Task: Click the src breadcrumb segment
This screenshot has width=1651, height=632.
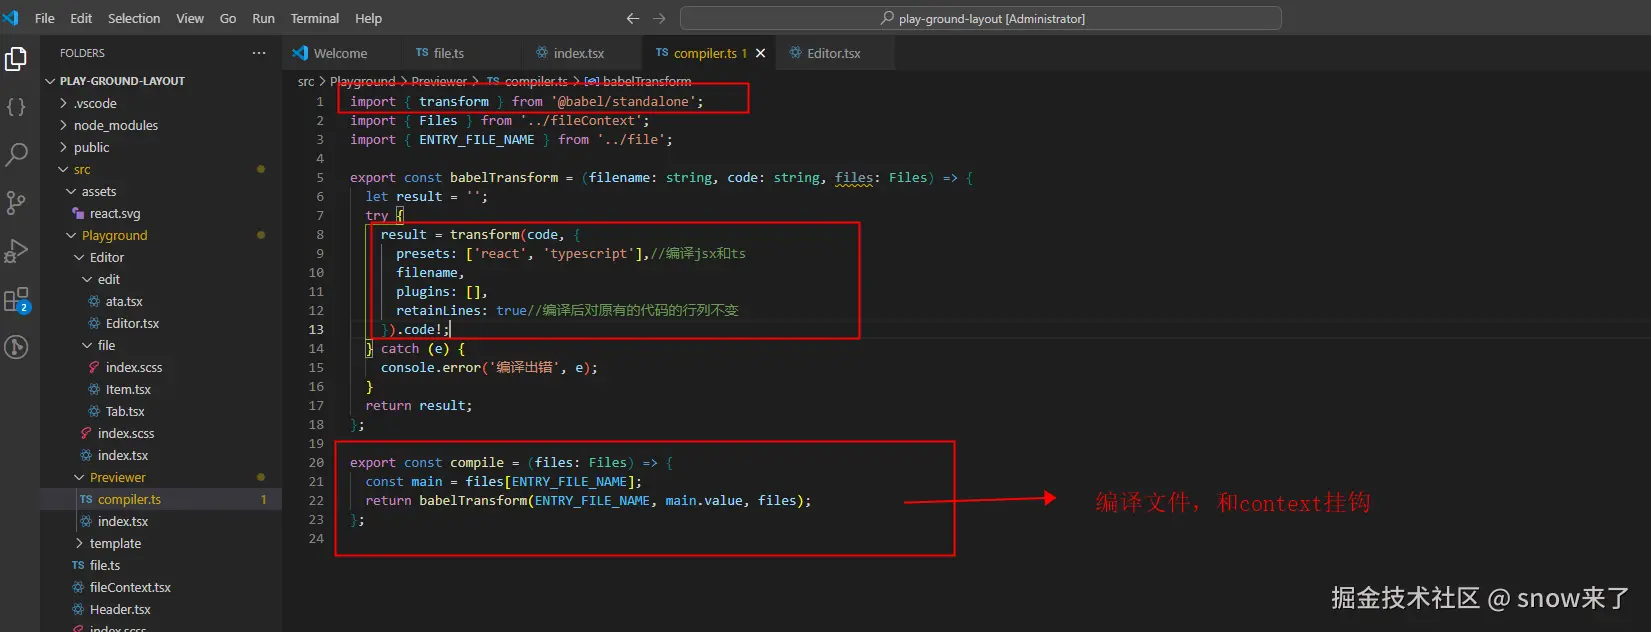Action: point(306,81)
